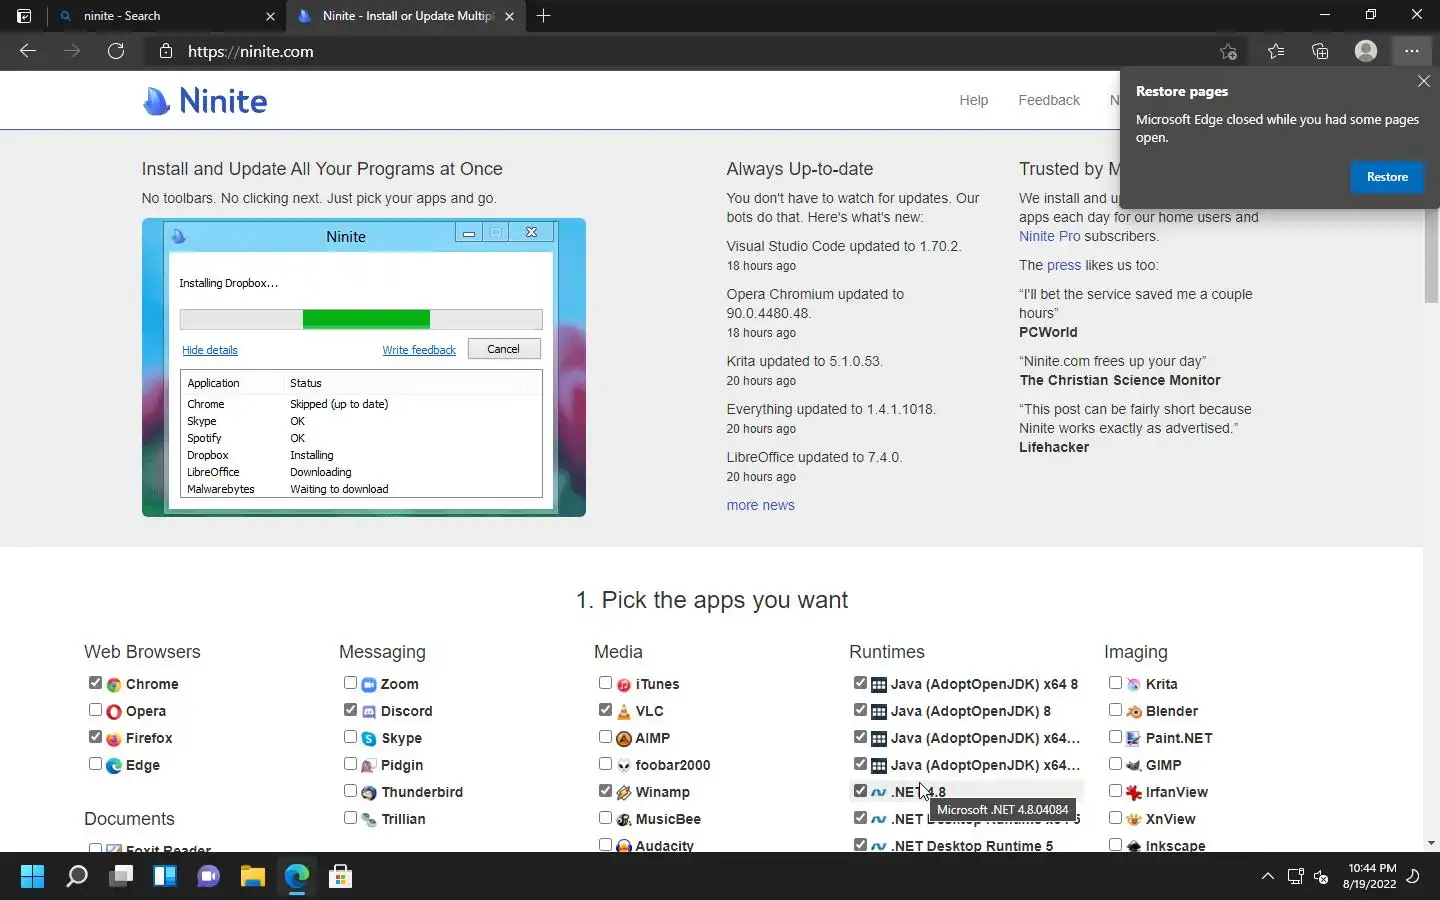This screenshot has width=1440, height=900.
Task: Check the foobar2000 checkbox
Action: [x=605, y=764]
